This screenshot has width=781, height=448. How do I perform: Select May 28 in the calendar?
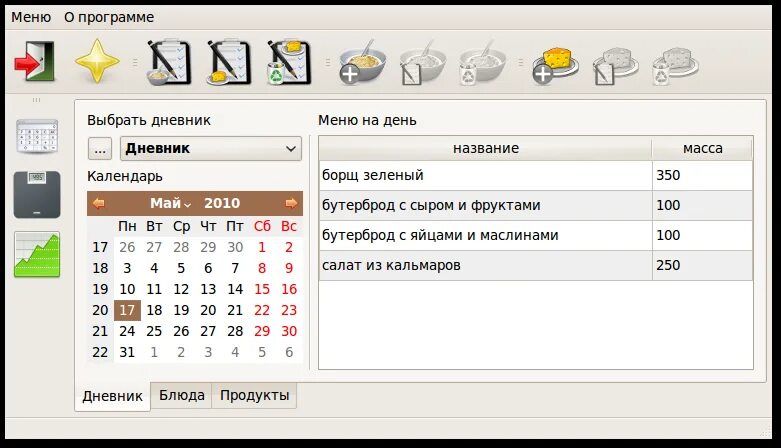(235, 331)
